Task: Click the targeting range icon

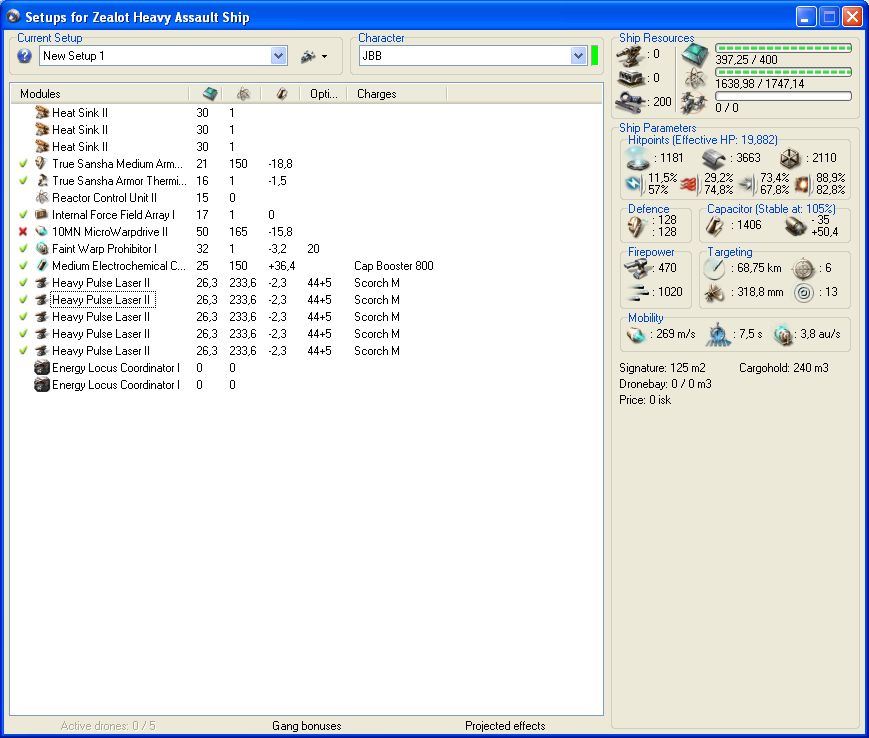Action: pyautogui.click(x=714, y=268)
